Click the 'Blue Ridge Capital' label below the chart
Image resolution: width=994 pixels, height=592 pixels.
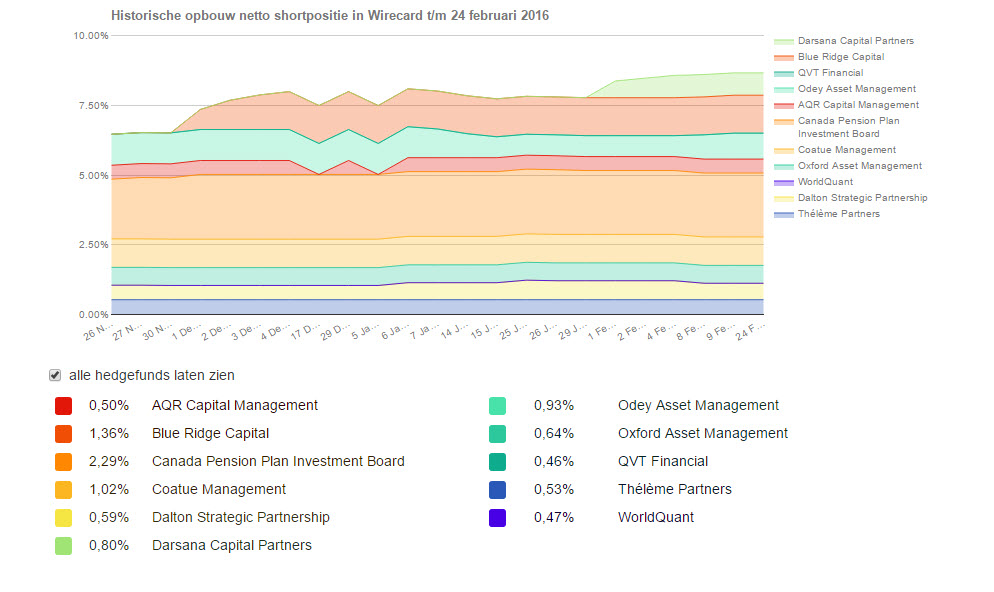pos(211,433)
